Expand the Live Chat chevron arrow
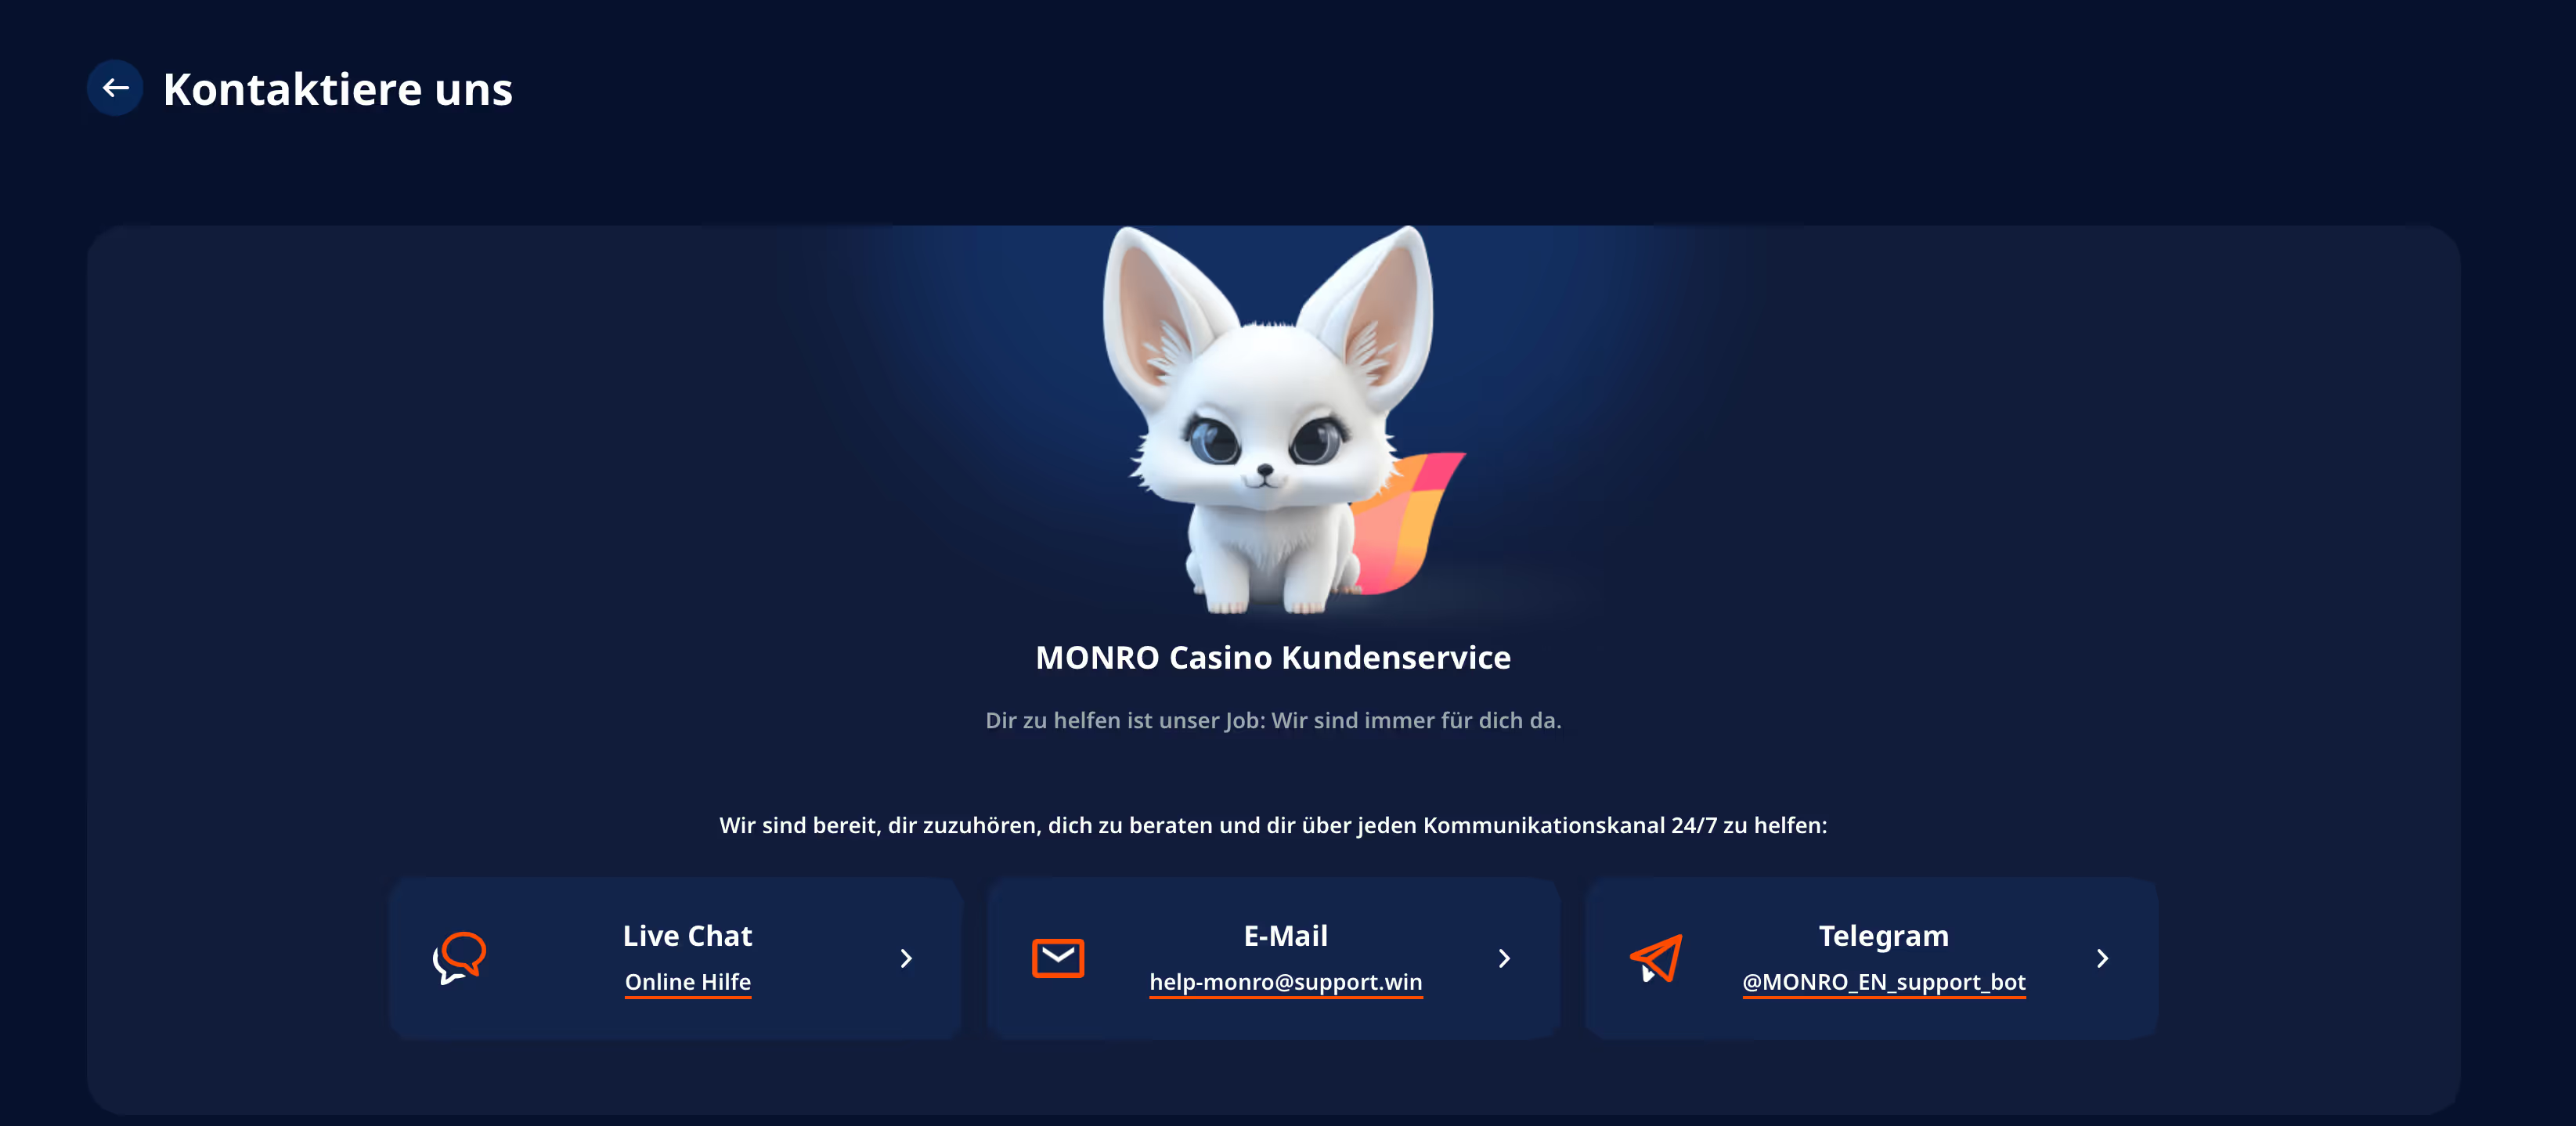Viewport: 2576px width, 1126px height. pos(906,958)
